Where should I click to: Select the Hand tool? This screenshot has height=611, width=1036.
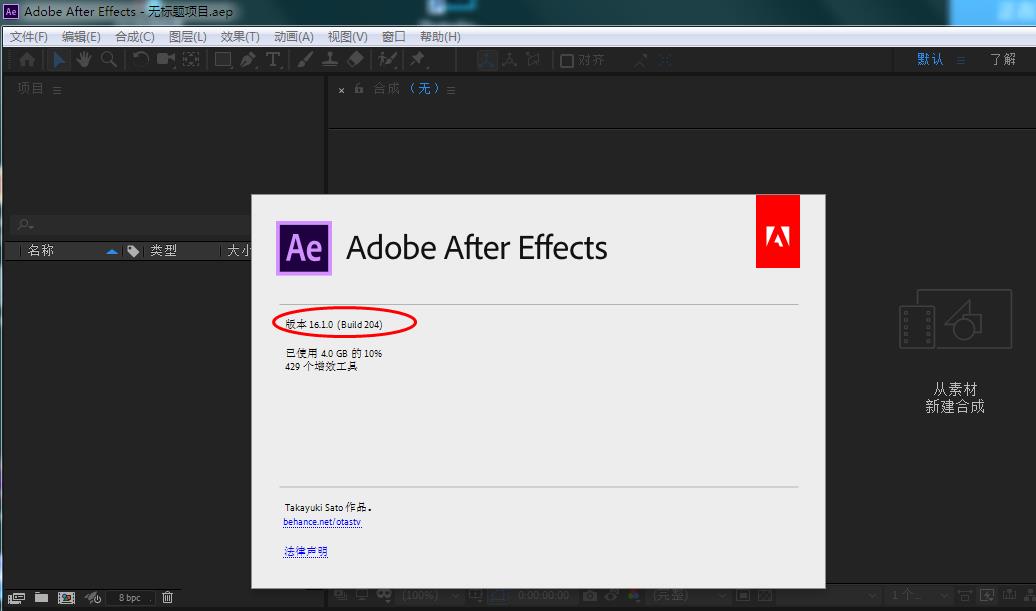click(84, 60)
